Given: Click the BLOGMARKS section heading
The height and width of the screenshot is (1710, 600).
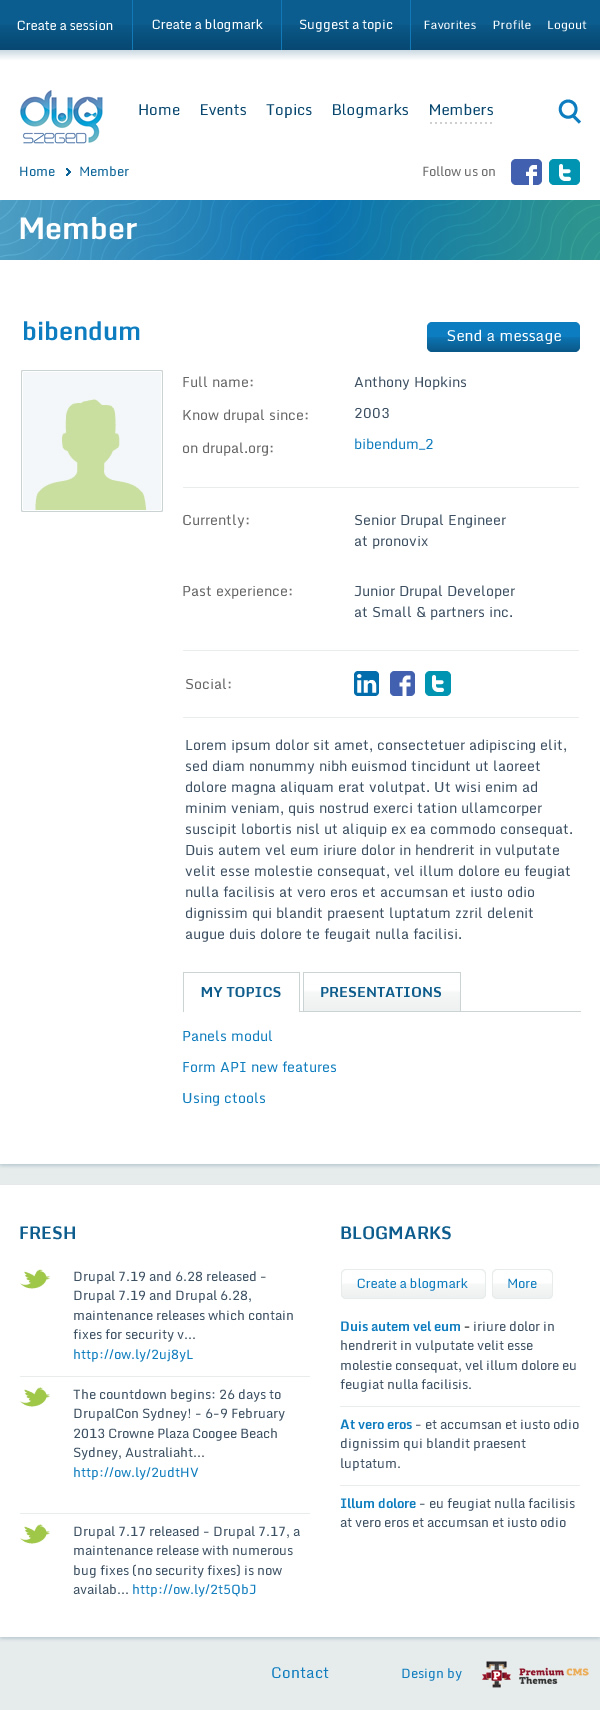Looking at the screenshot, I should pos(396,1233).
